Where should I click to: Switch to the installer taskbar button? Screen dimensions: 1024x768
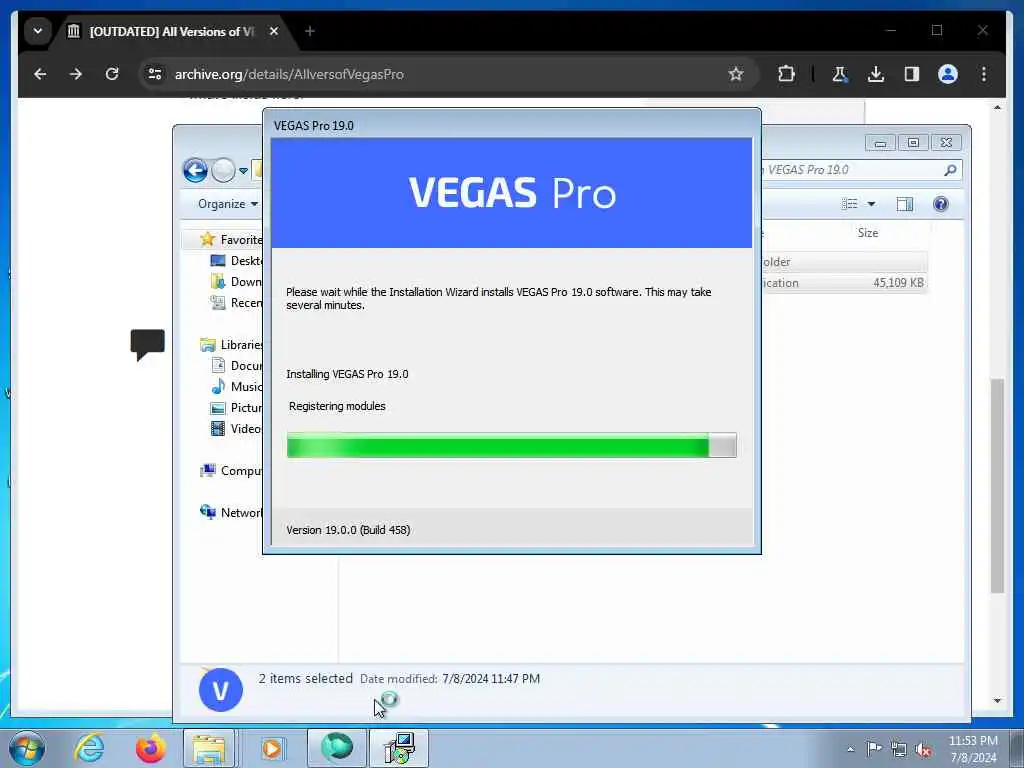point(399,748)
